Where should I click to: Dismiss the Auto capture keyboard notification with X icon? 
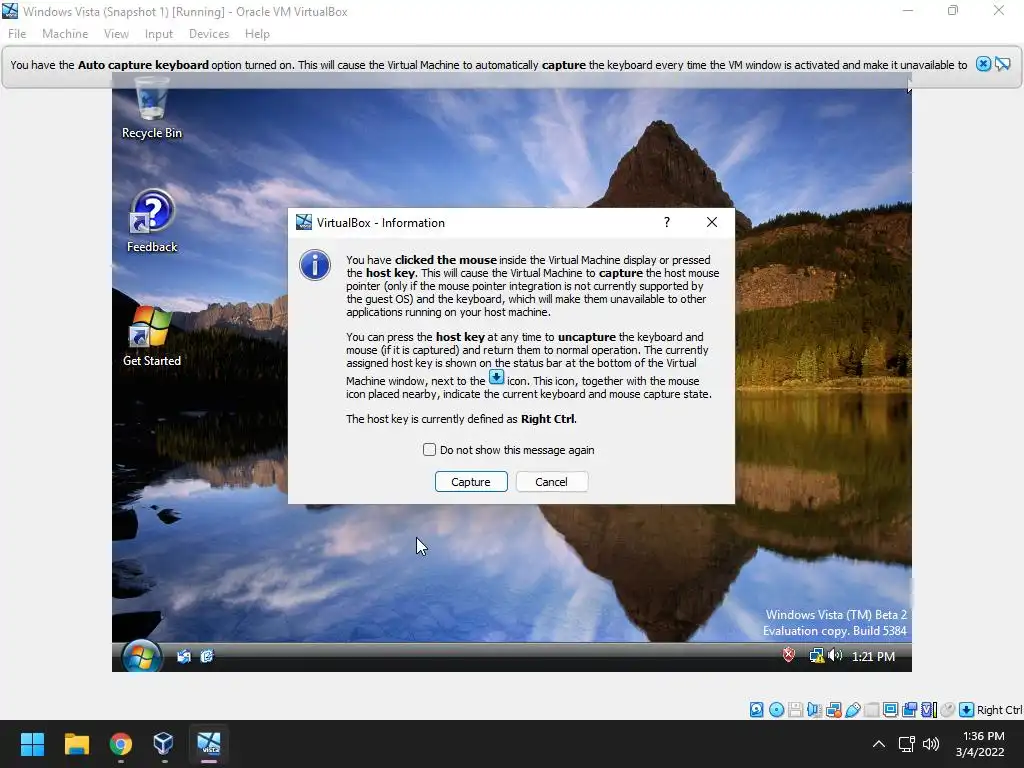click(983, 64)
